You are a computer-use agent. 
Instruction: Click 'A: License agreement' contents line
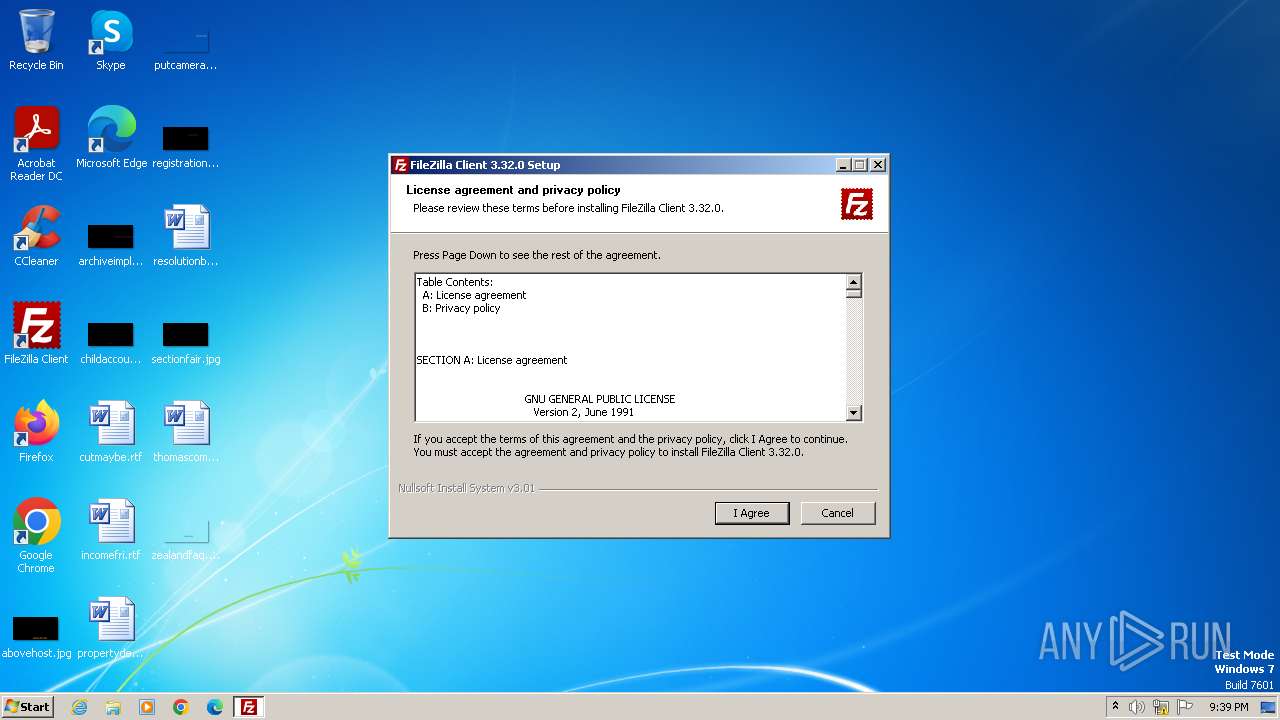[x=474, y=295]
